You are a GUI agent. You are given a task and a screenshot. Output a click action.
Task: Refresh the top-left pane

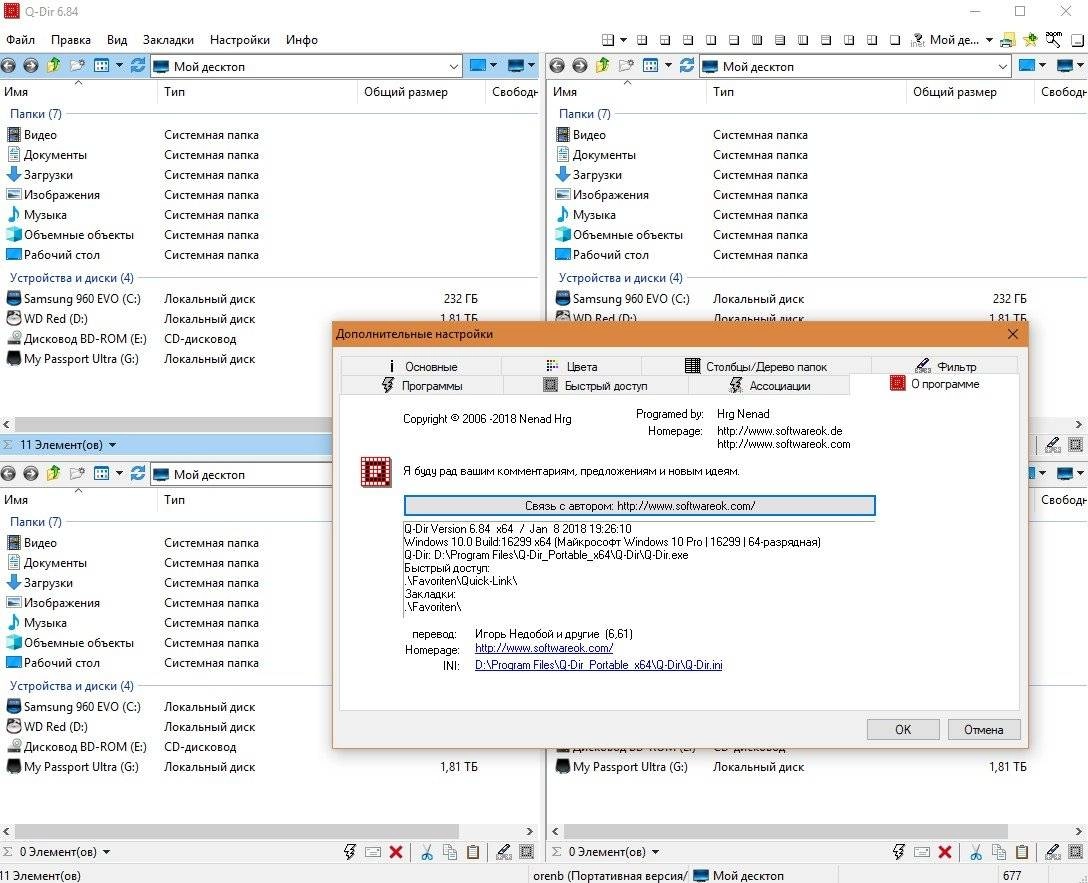137,65
